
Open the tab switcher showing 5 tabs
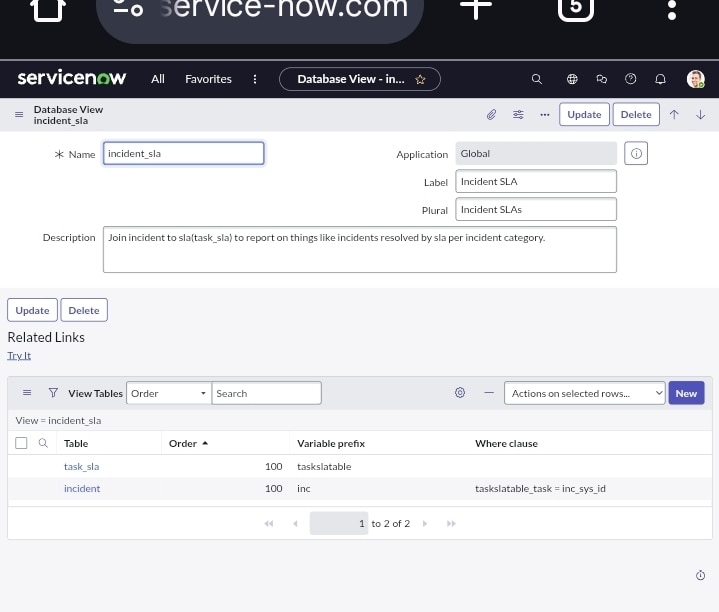click(575, 8)
